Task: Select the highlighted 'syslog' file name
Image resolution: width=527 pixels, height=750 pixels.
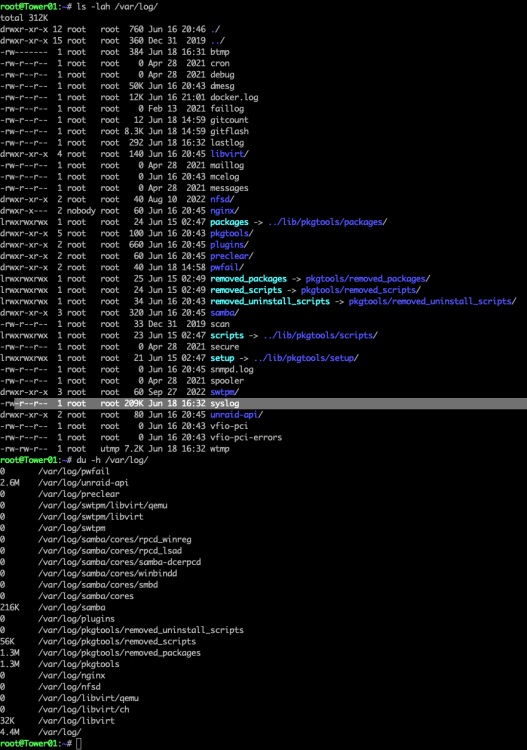Action: pos(225,404)
